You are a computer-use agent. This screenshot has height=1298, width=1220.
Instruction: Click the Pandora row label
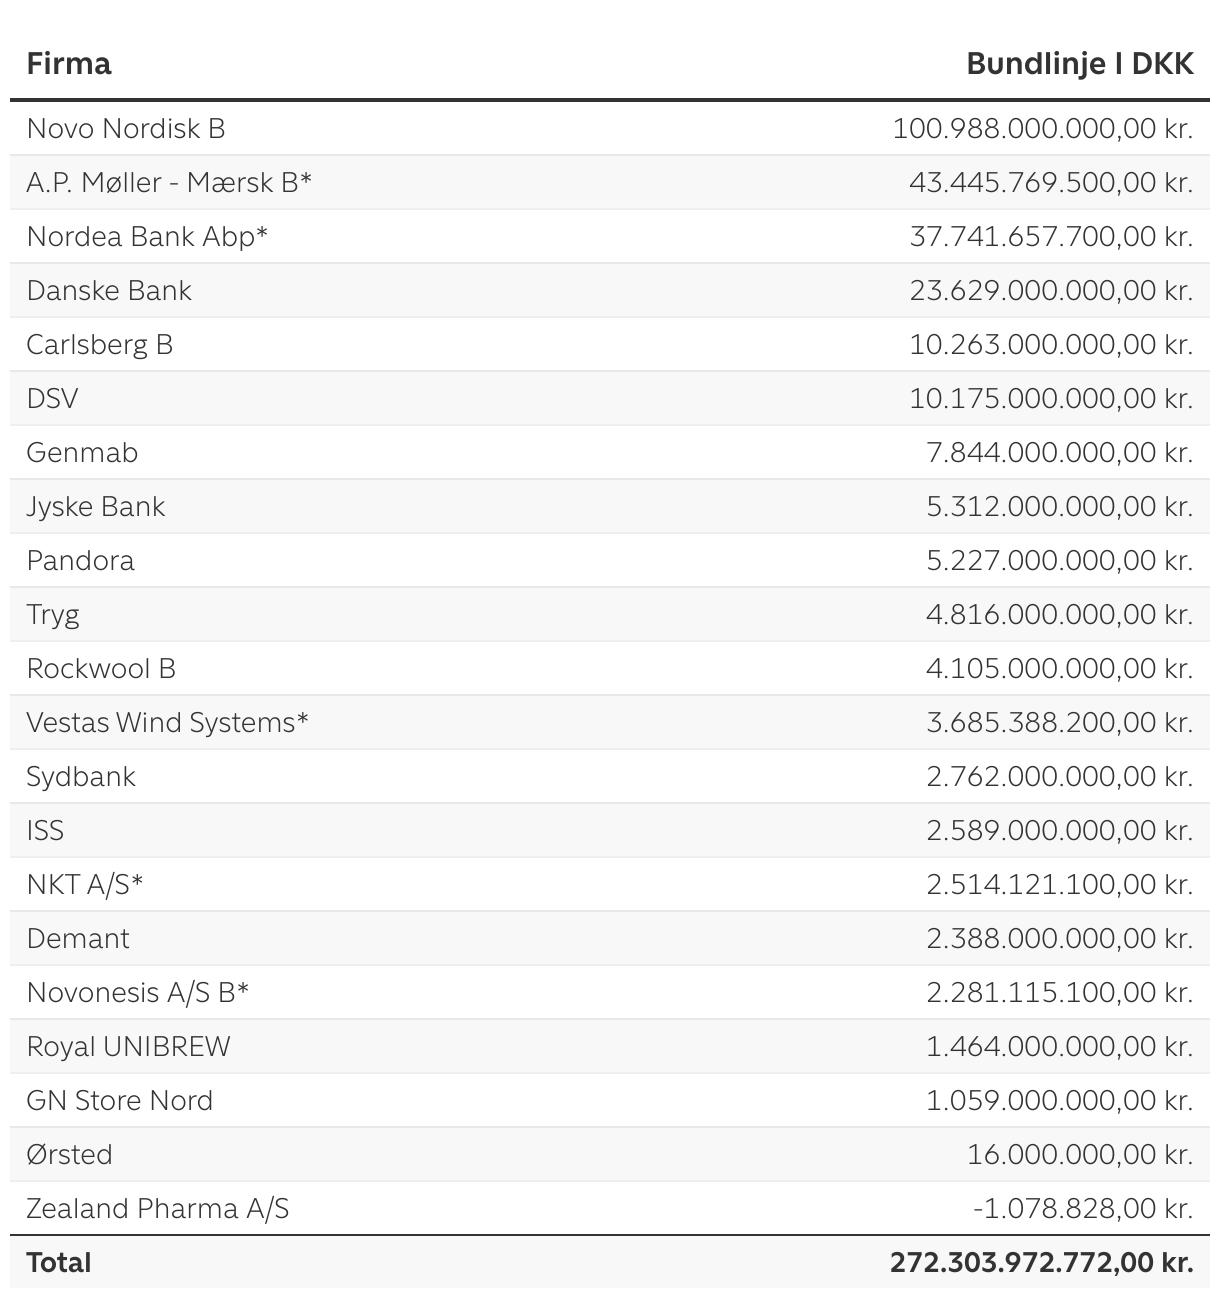80,561
